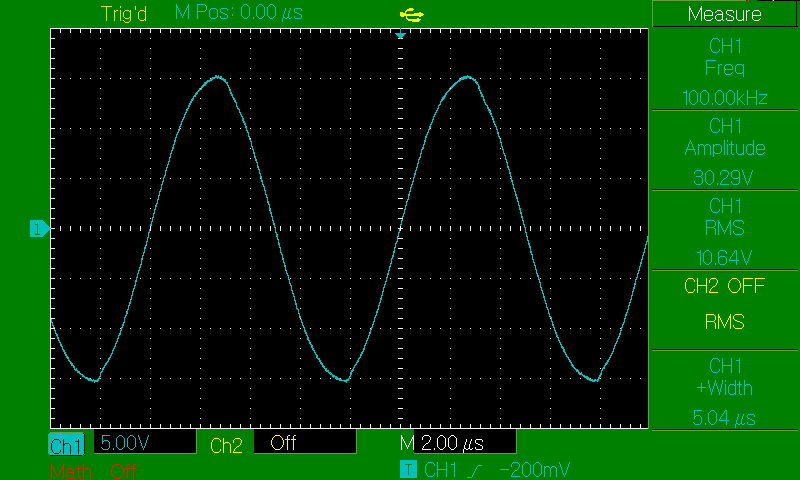Click the channel 1 ground level marker

click(x=39, y=230)
